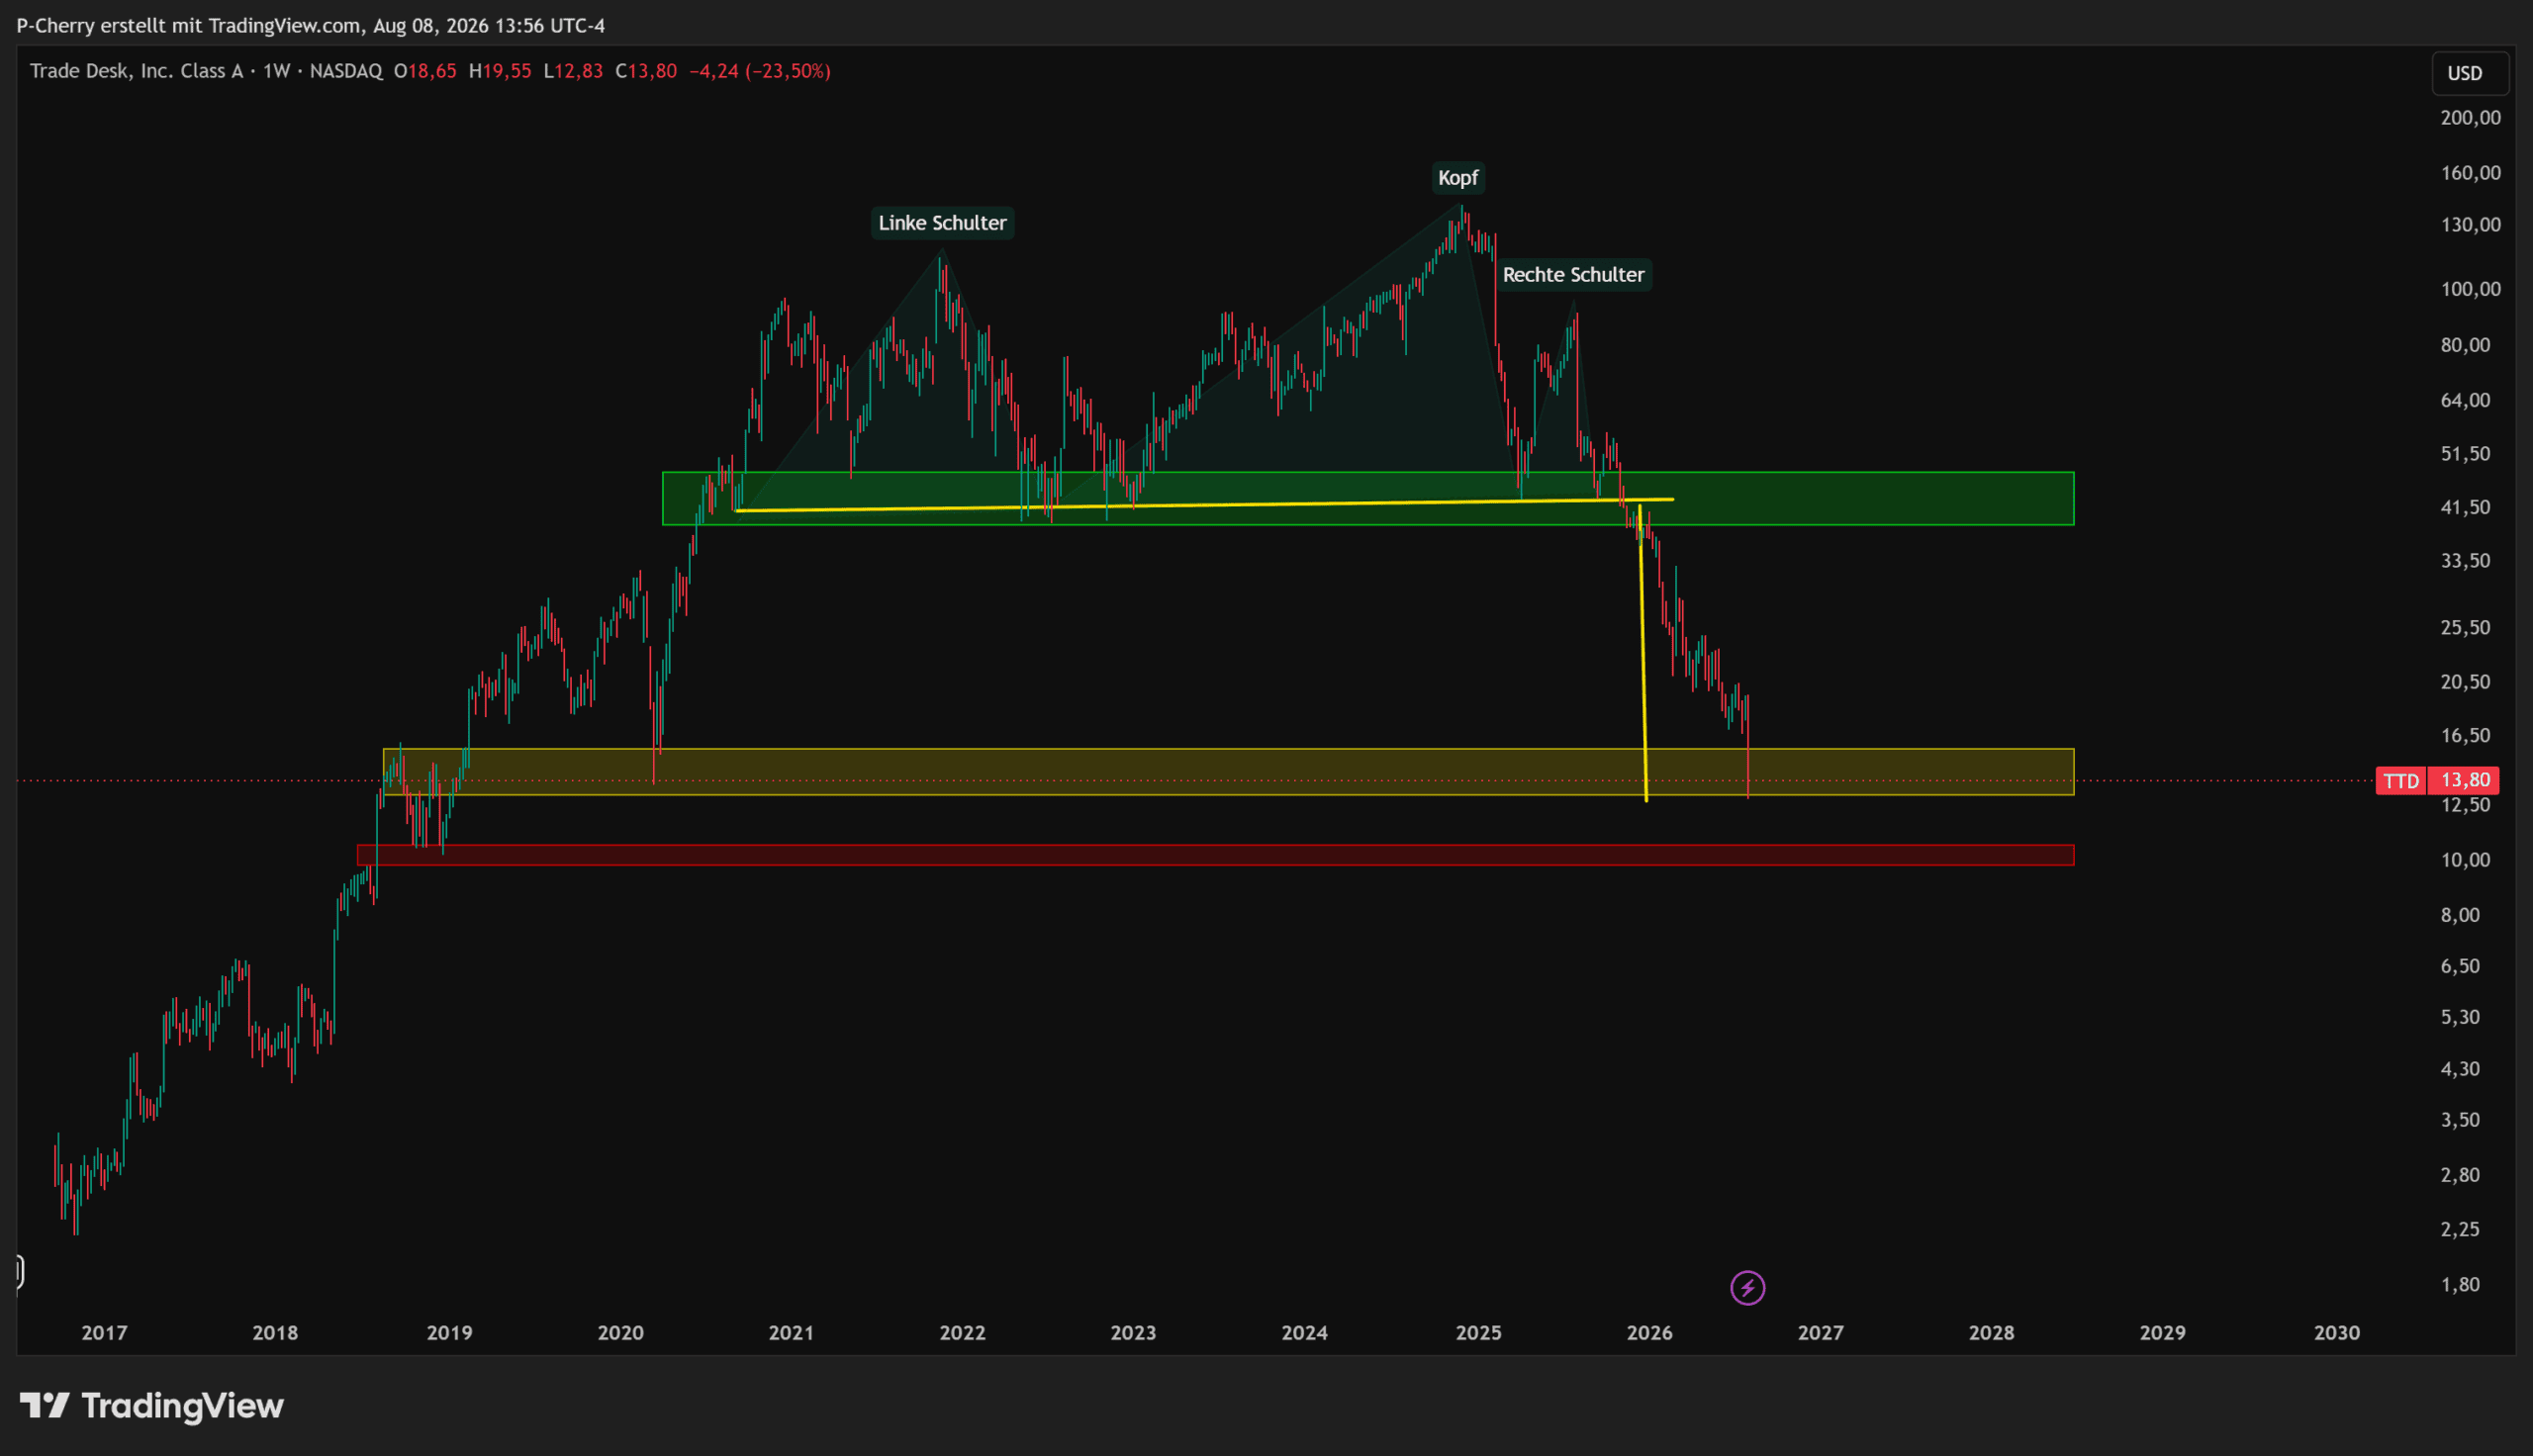Click the 2017 label on time axis
The image size is (2533, 1456).
pyautogui.click(x=104, y=1333)
